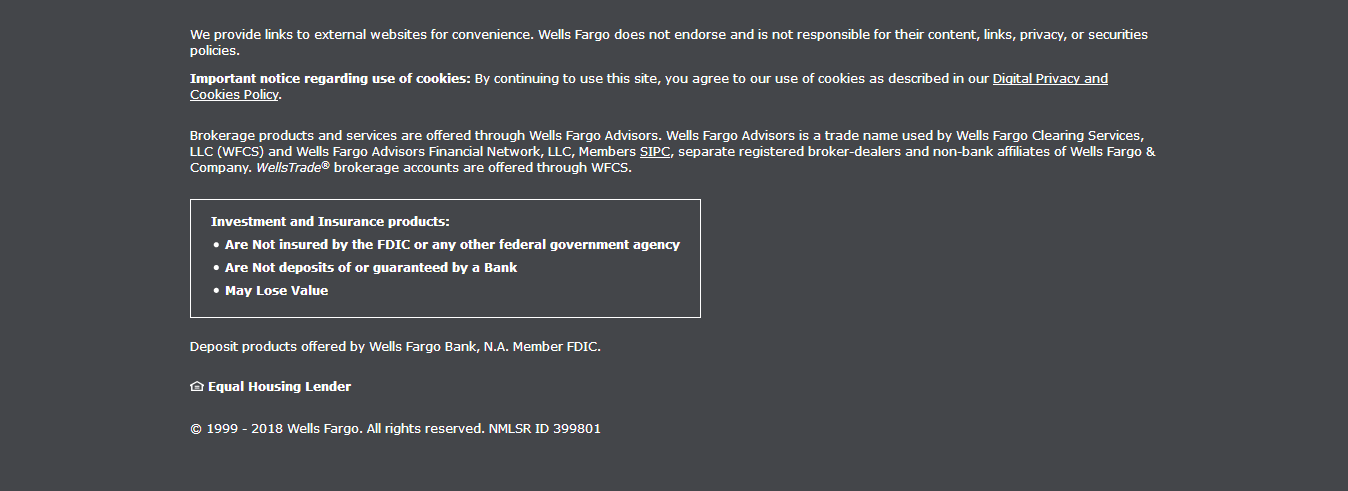Click the NMLSR ID 399801 text

(544, 429)
